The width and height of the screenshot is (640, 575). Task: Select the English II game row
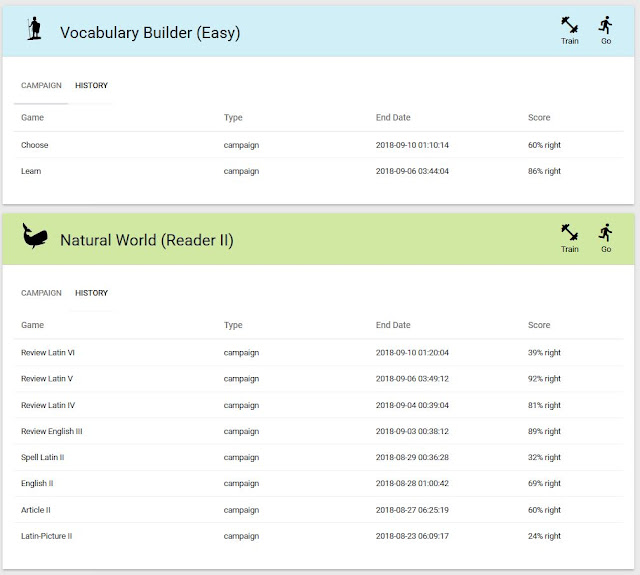pos(319,484)
